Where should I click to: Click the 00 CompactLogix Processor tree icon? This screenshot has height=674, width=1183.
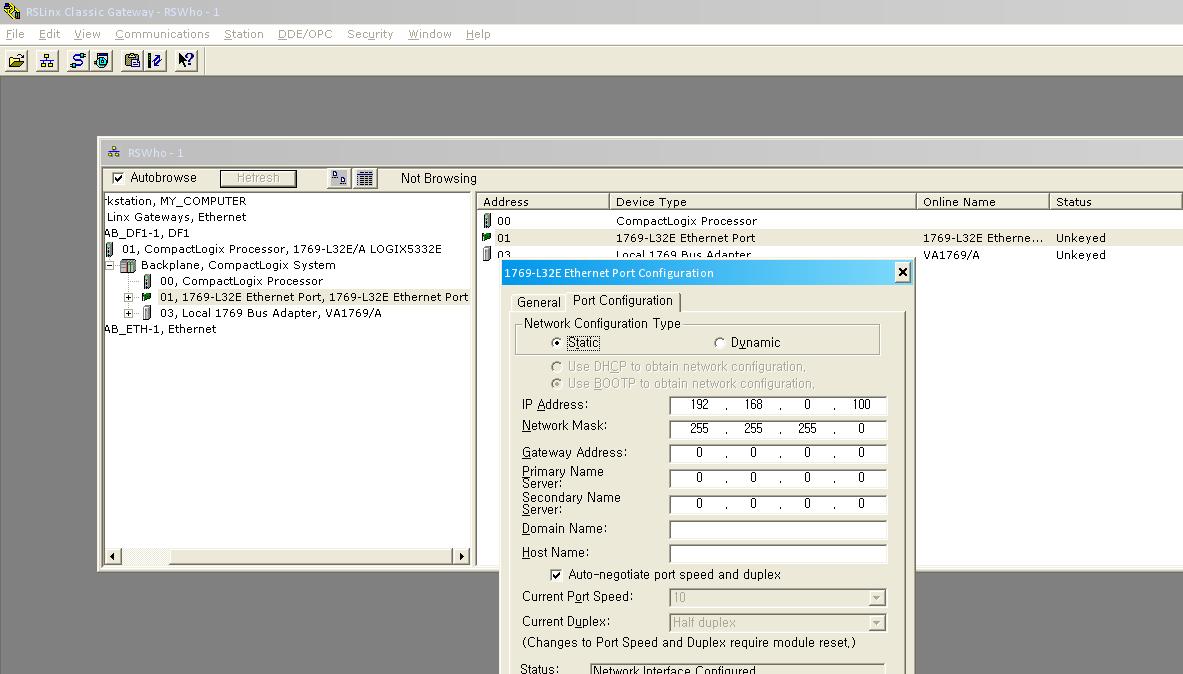[147, 281]
